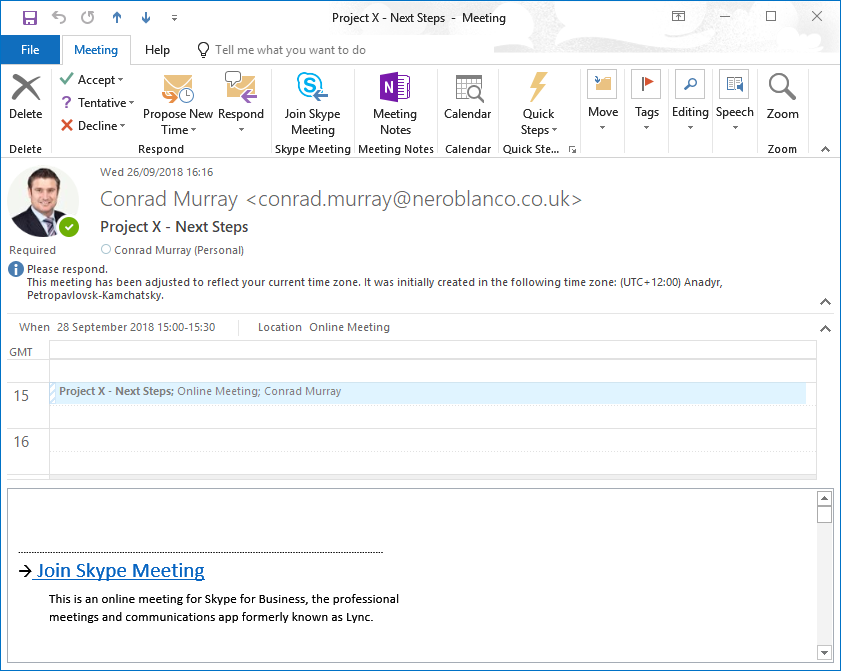Viewport: 841px width, 671px height.
Task: Open Customize Quick Access Toolbar dropdown
Action: click(x=174, y=18)
